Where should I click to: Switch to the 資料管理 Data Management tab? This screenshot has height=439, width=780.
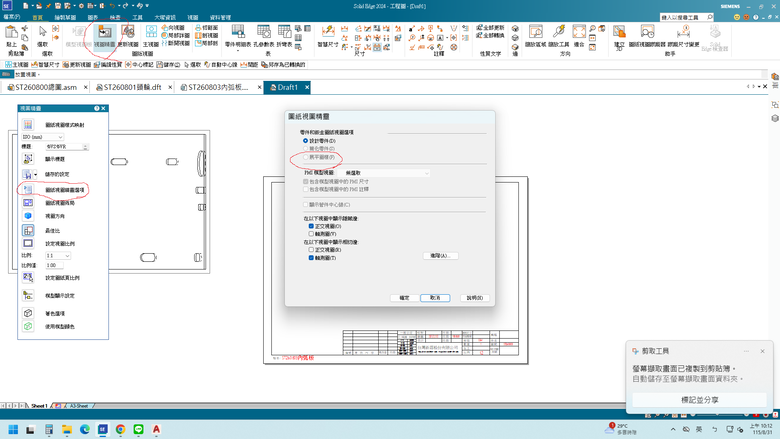click(220, 17)
